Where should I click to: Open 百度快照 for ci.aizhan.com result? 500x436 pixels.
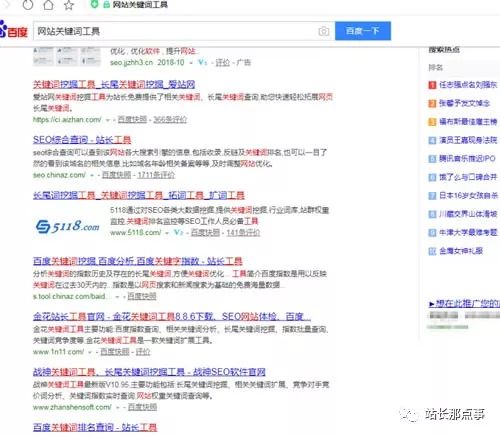click(132, 119)
